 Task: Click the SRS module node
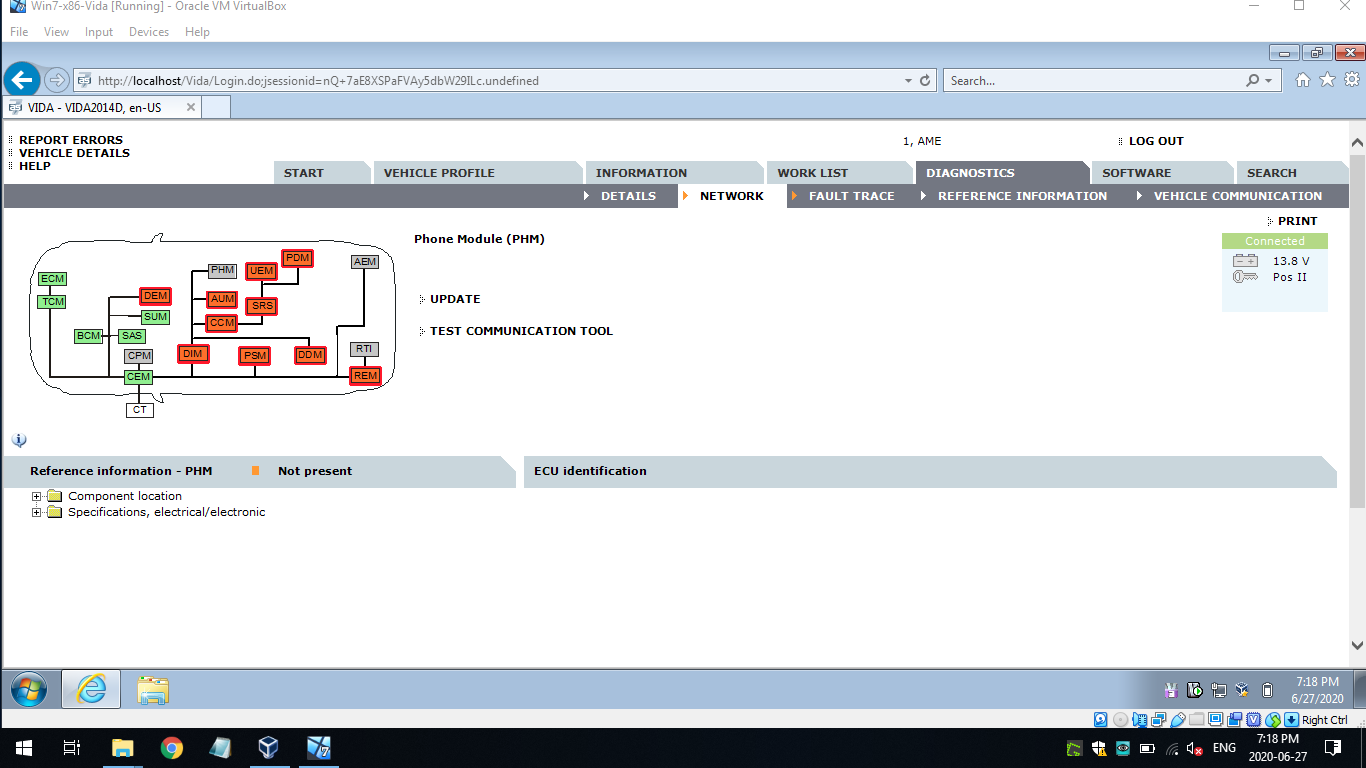click(262, 306)
